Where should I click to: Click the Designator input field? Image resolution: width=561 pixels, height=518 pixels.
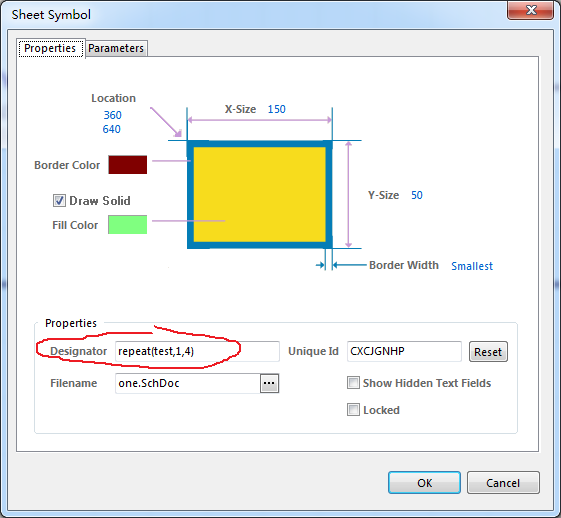(197, 351)
